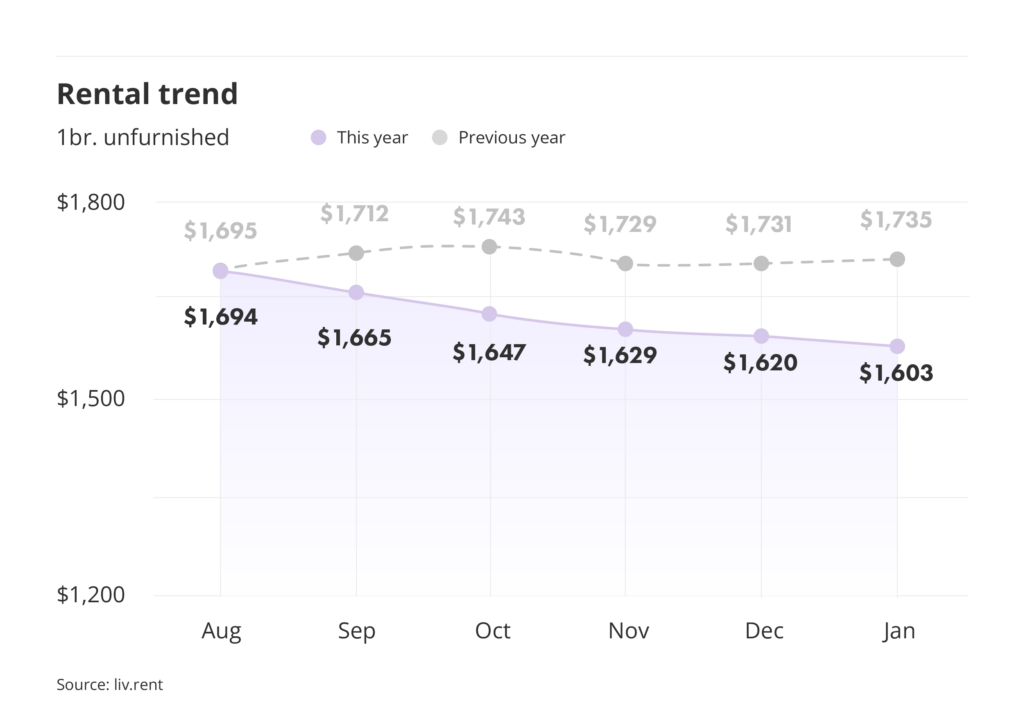Click the 'Rental trend' chart title
Image resolution: width=1024 pixels, height=717 pixels.
pos(147,94)
